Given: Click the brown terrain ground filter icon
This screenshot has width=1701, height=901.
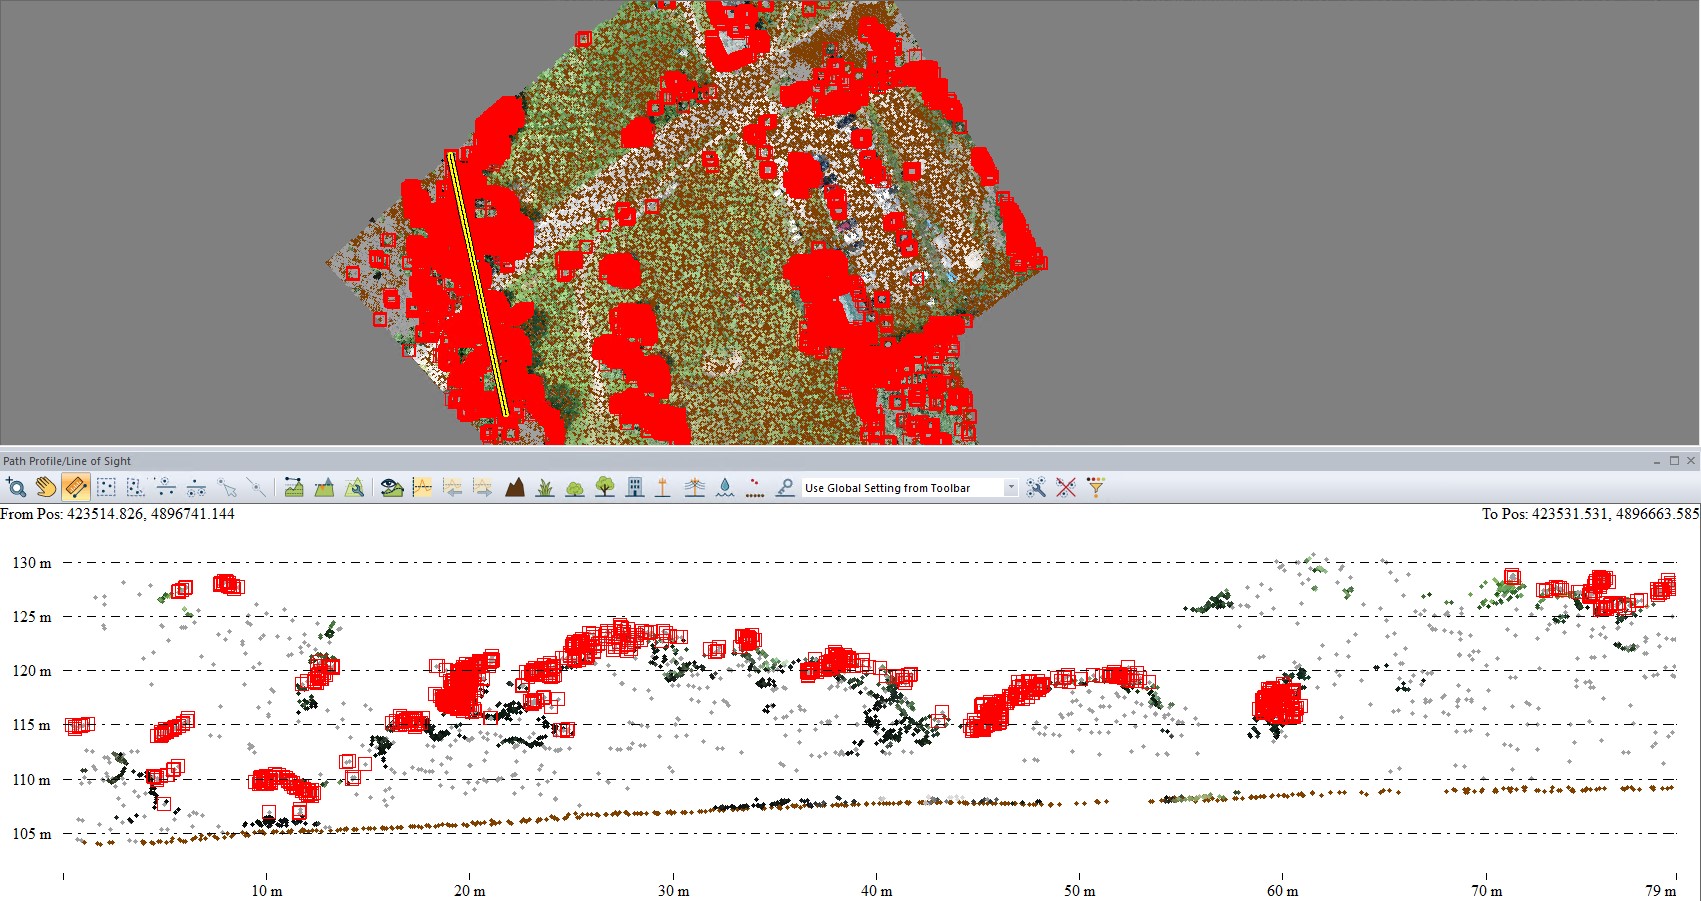Looking at the screenshot, I should click(515, 487).
